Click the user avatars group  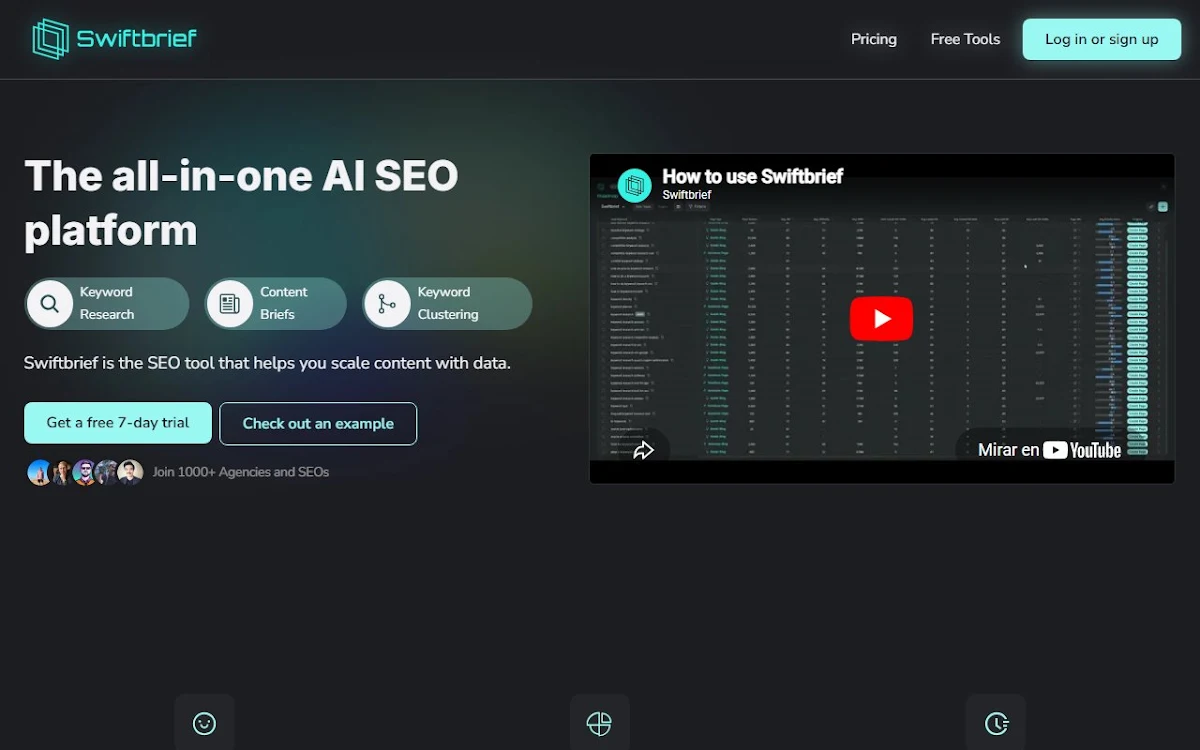tap(85, 472)
